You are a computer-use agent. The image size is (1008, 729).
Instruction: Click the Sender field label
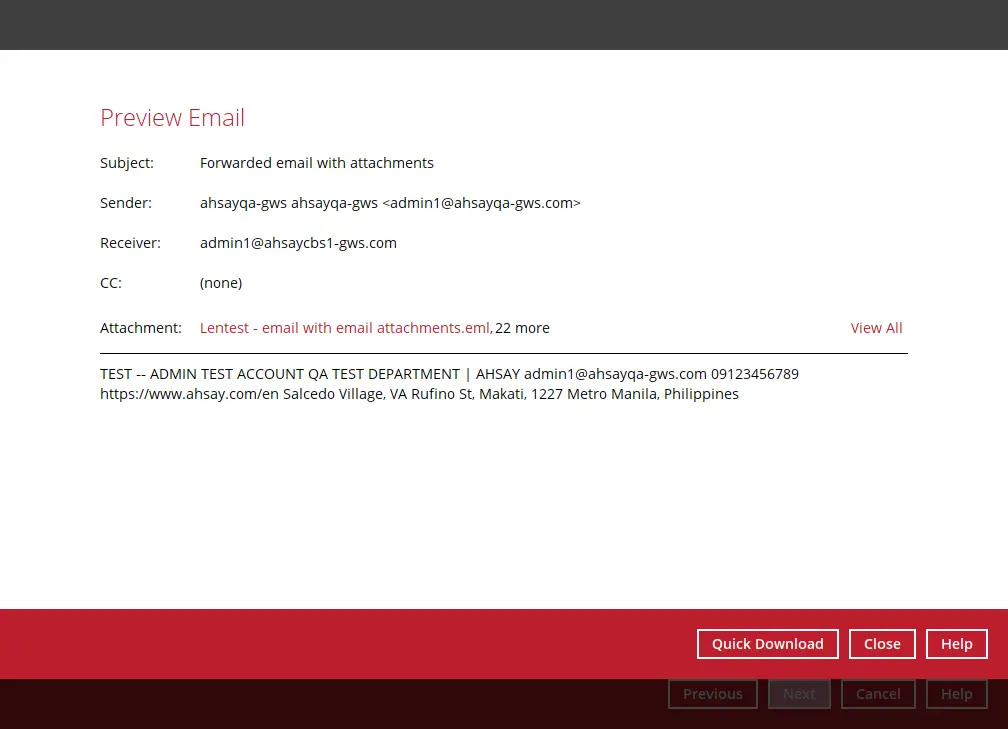click(x=126, y=202)
